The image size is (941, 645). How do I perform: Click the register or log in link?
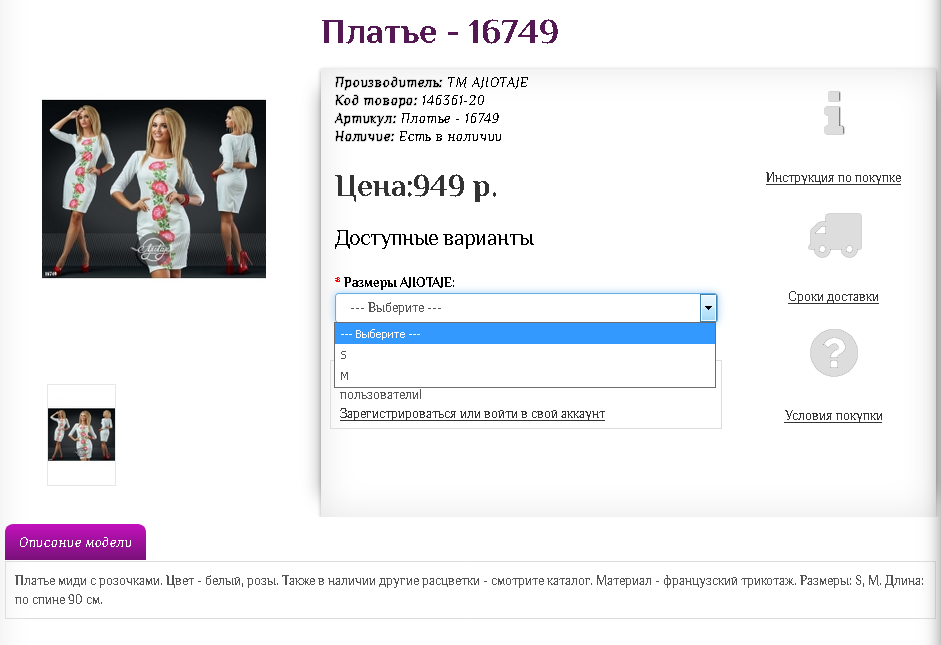[472, 414]
